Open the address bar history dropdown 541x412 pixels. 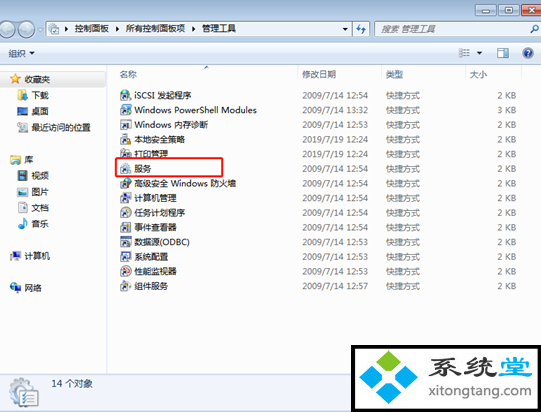point(345,29)
